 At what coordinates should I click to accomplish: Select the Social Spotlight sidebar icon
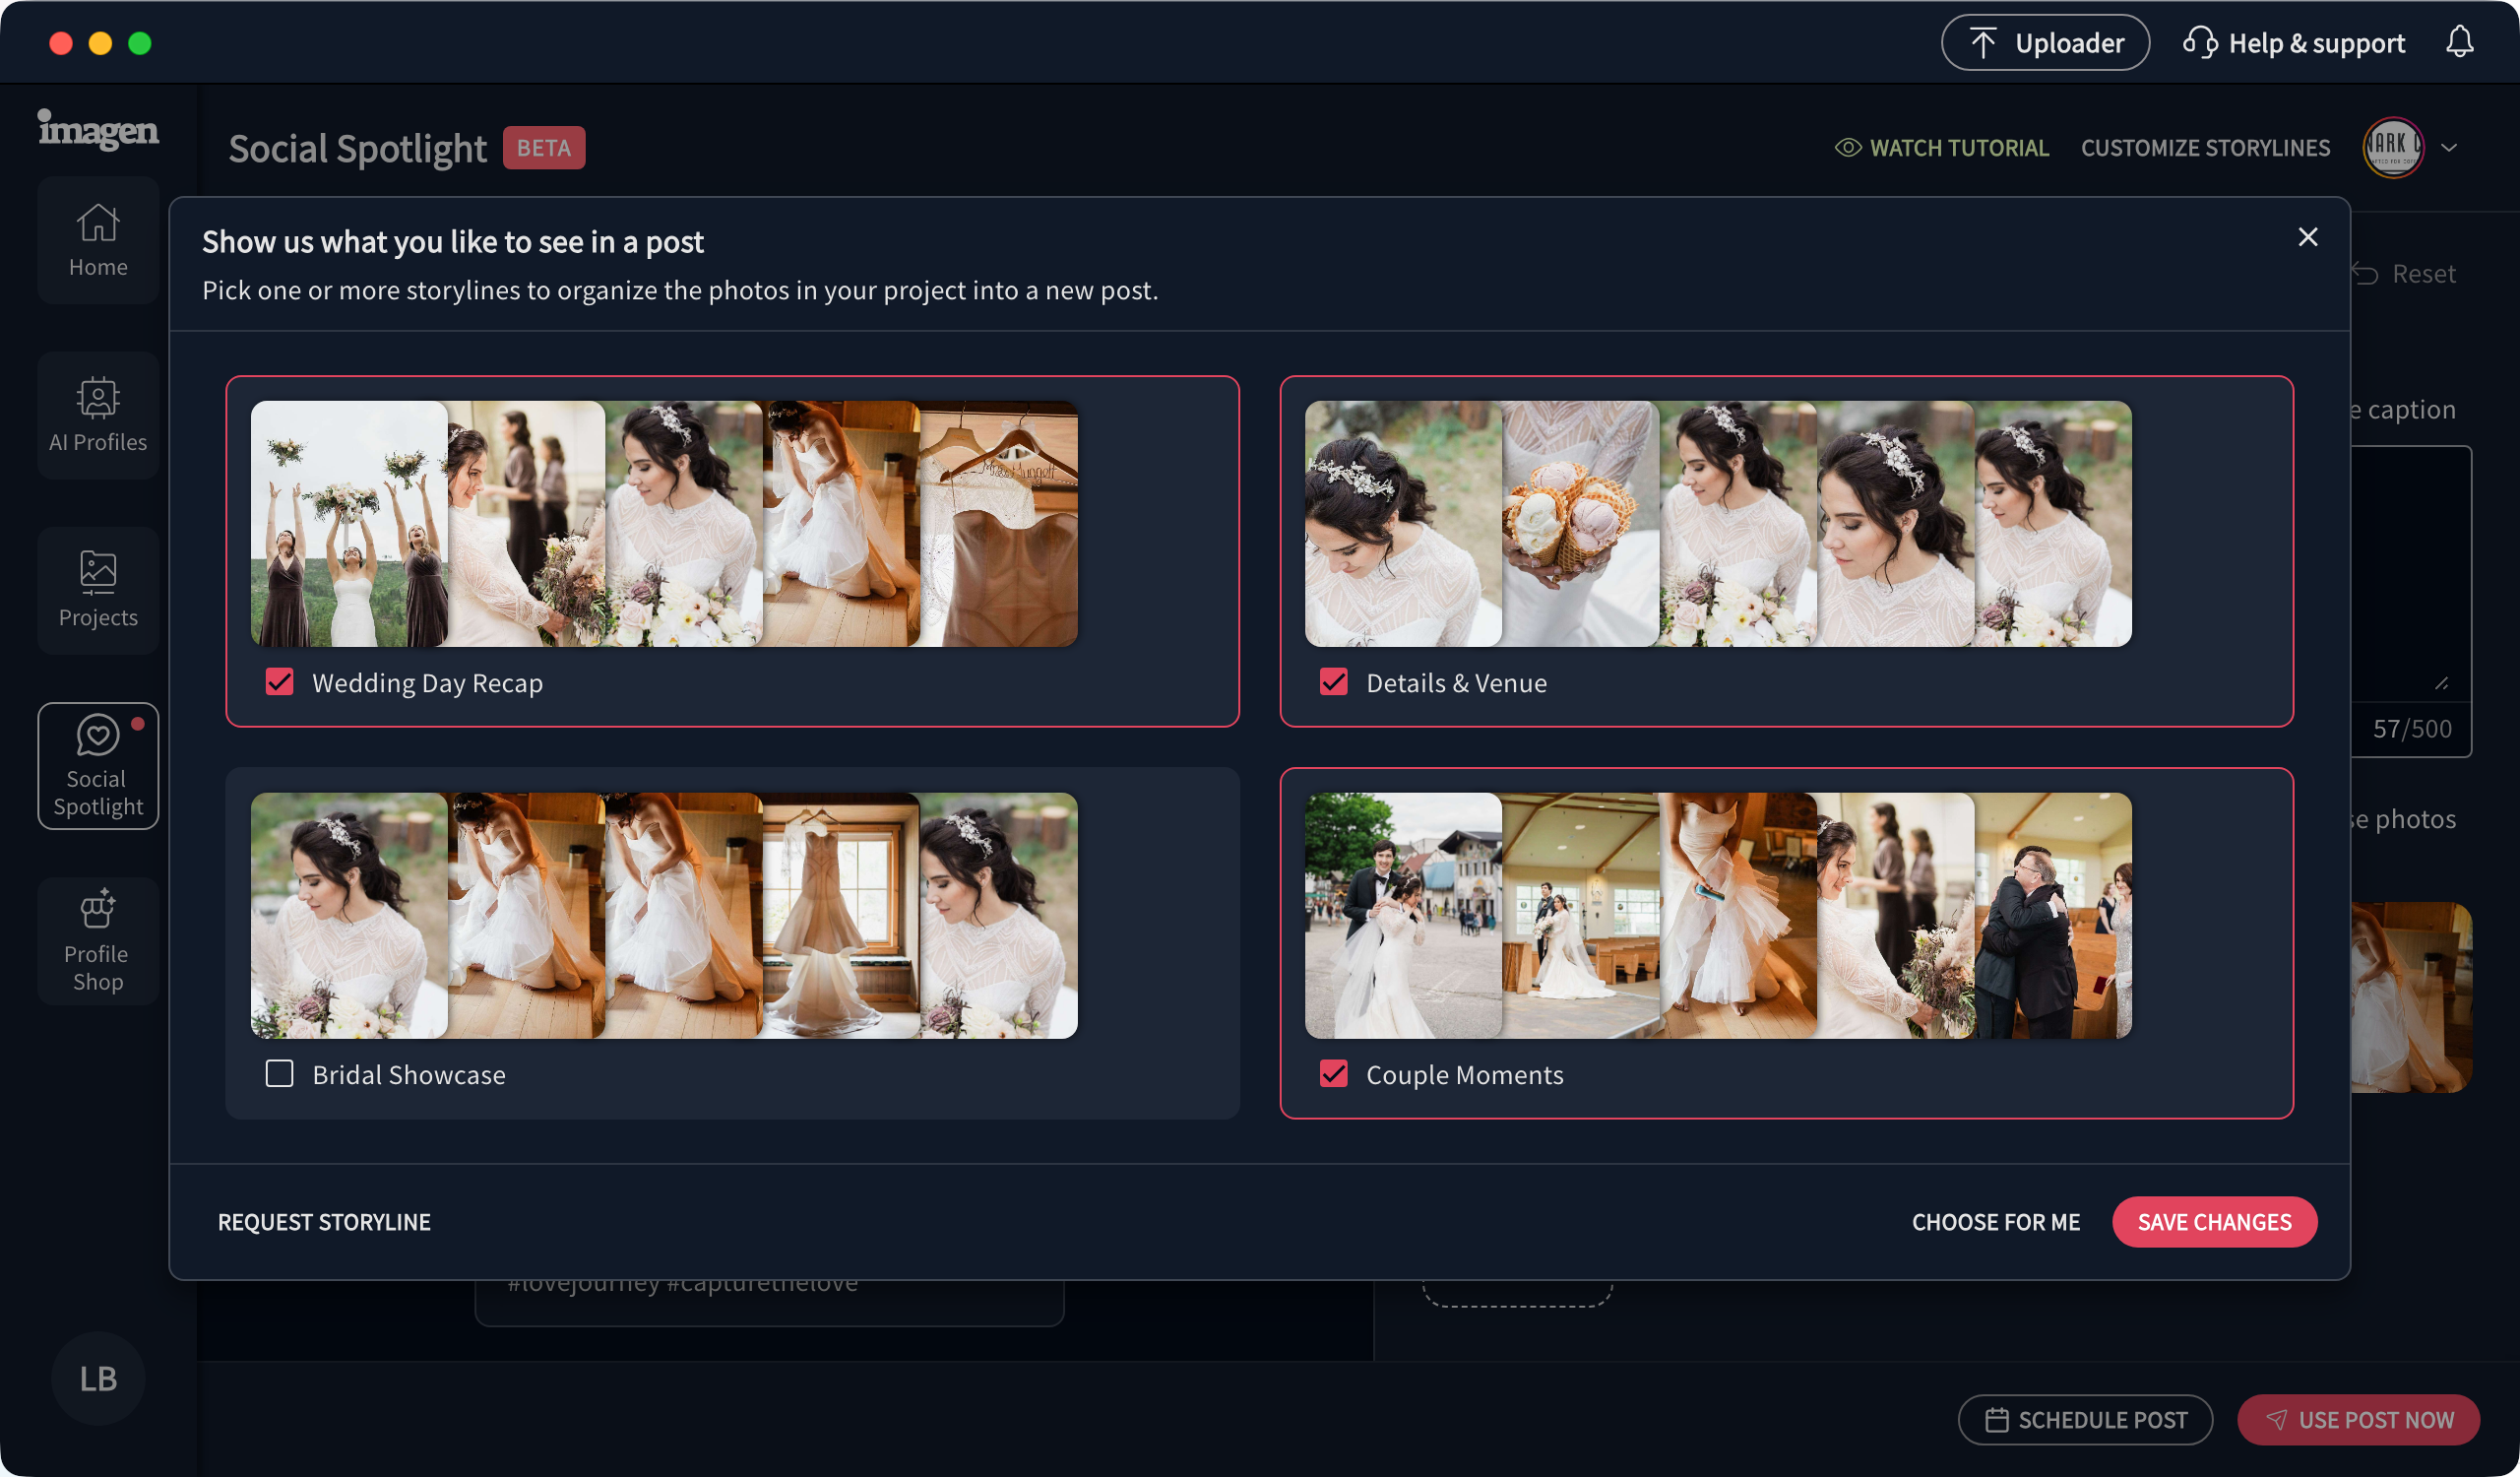pos(98,765)
